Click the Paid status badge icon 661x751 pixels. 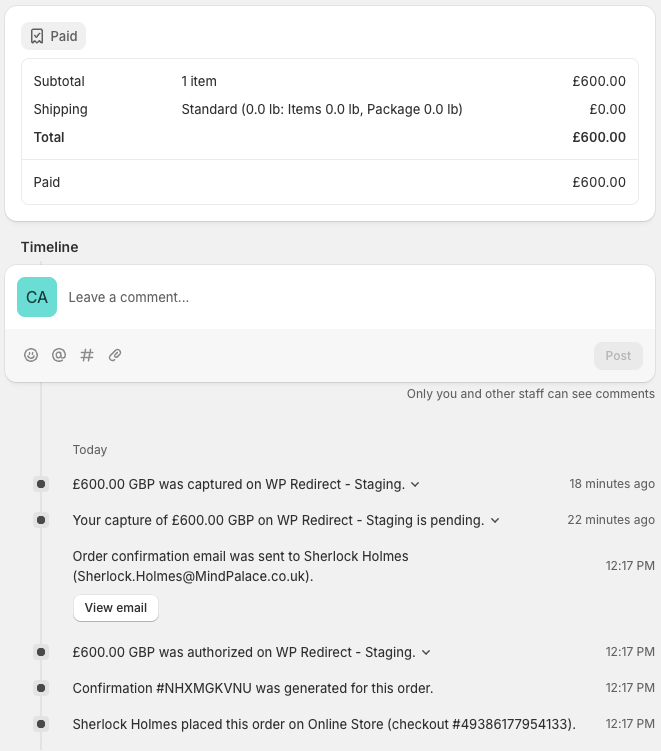coord(37,36)
